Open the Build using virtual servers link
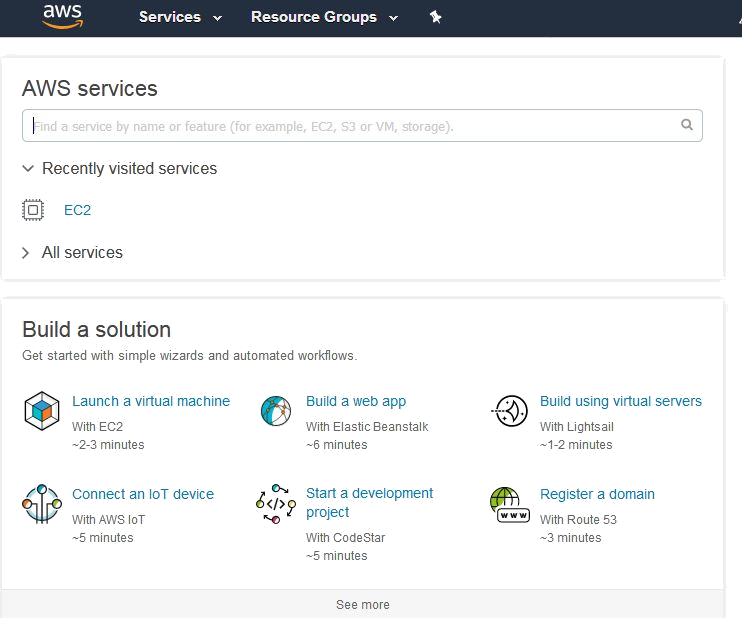Screen dimensions: 742x618 click(620, 401)
